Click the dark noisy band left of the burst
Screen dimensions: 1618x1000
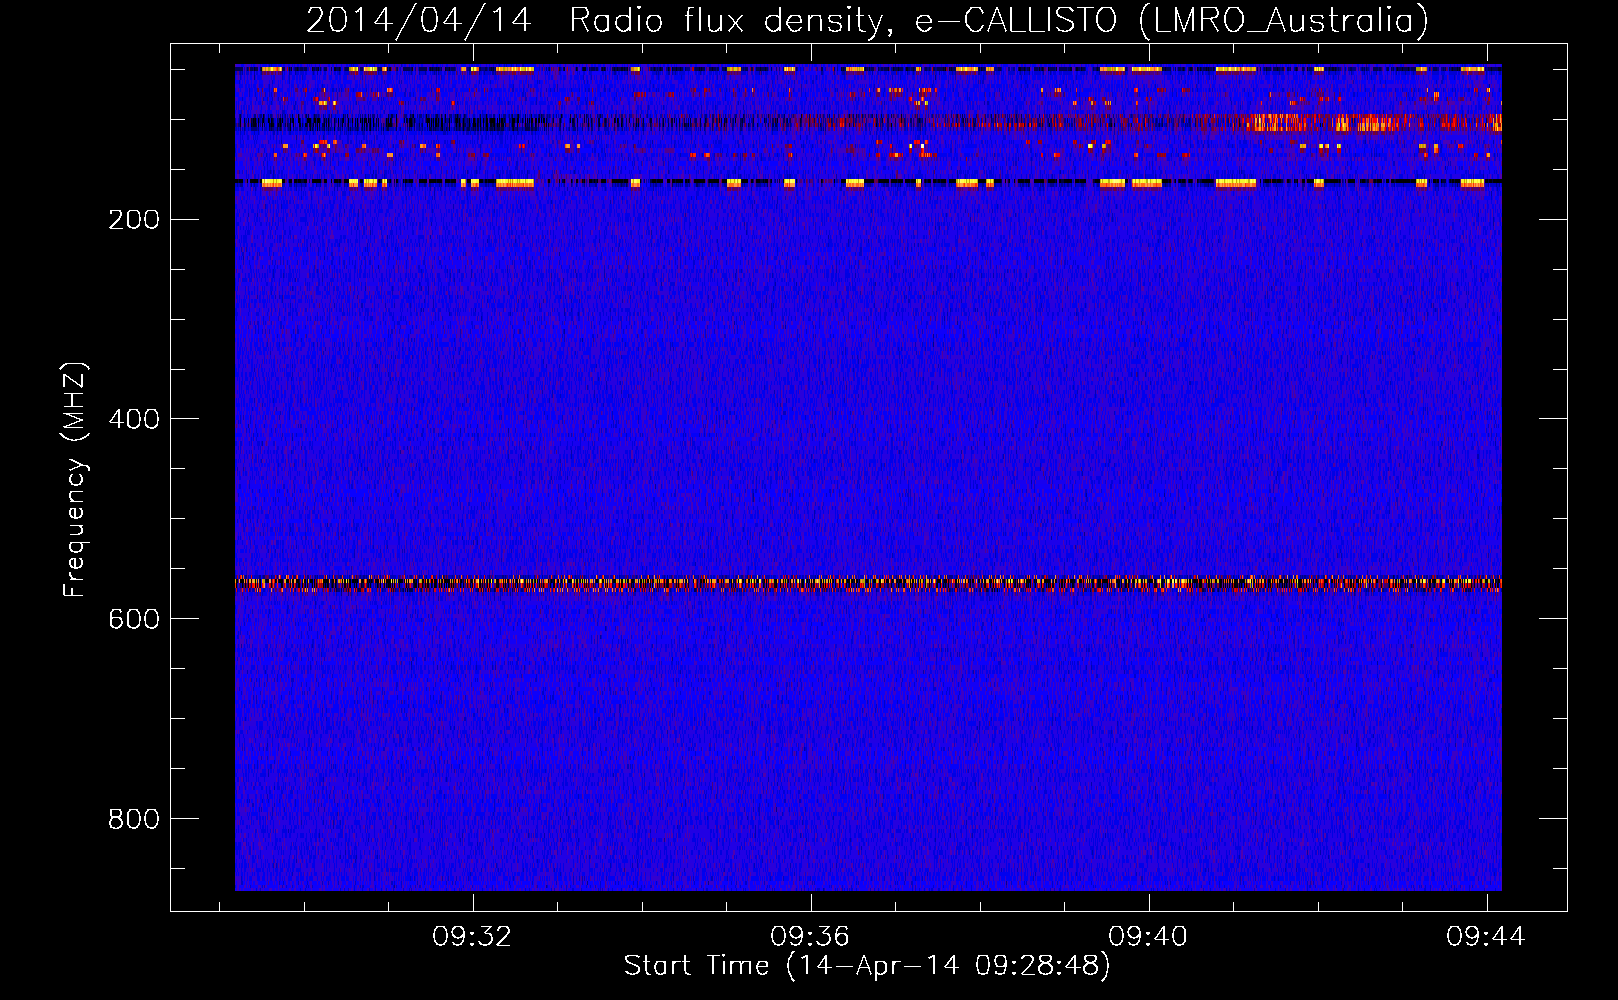(400, 123)
